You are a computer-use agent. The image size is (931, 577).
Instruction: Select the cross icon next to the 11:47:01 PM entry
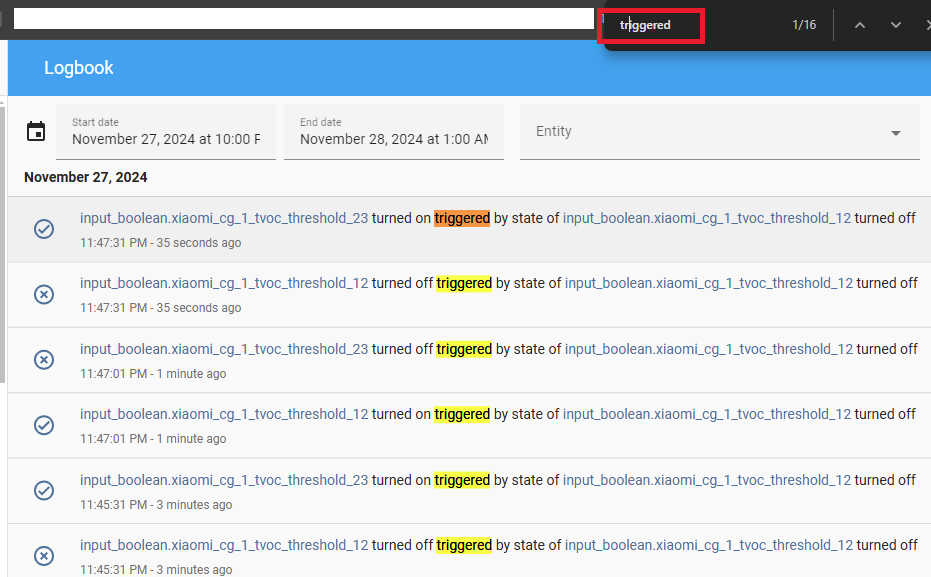tap(43, 359)
